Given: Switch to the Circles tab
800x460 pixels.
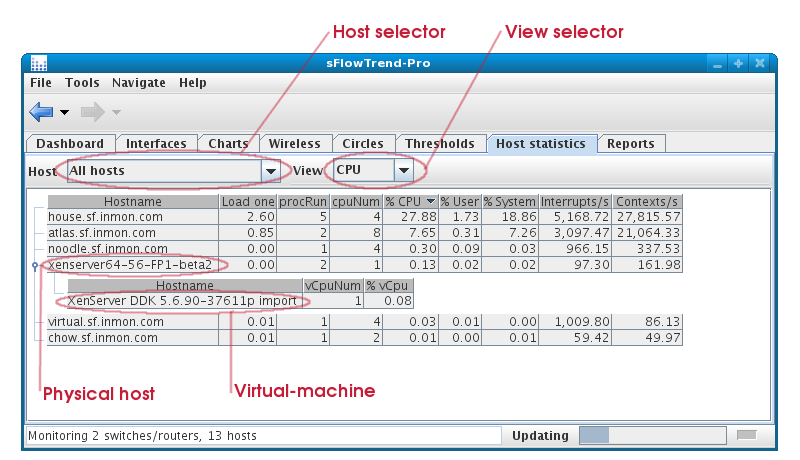Looking at the screenshot, I should [x=362, y=144].
